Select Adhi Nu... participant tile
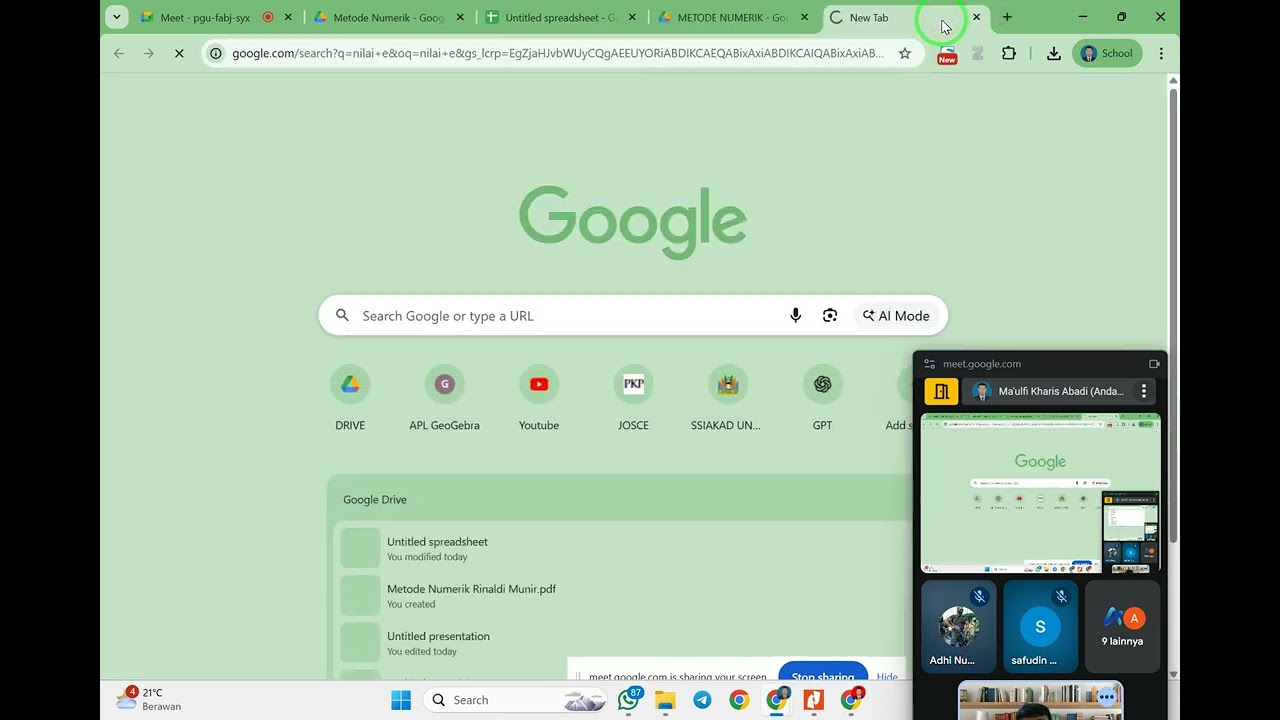 tap(958, 626)
